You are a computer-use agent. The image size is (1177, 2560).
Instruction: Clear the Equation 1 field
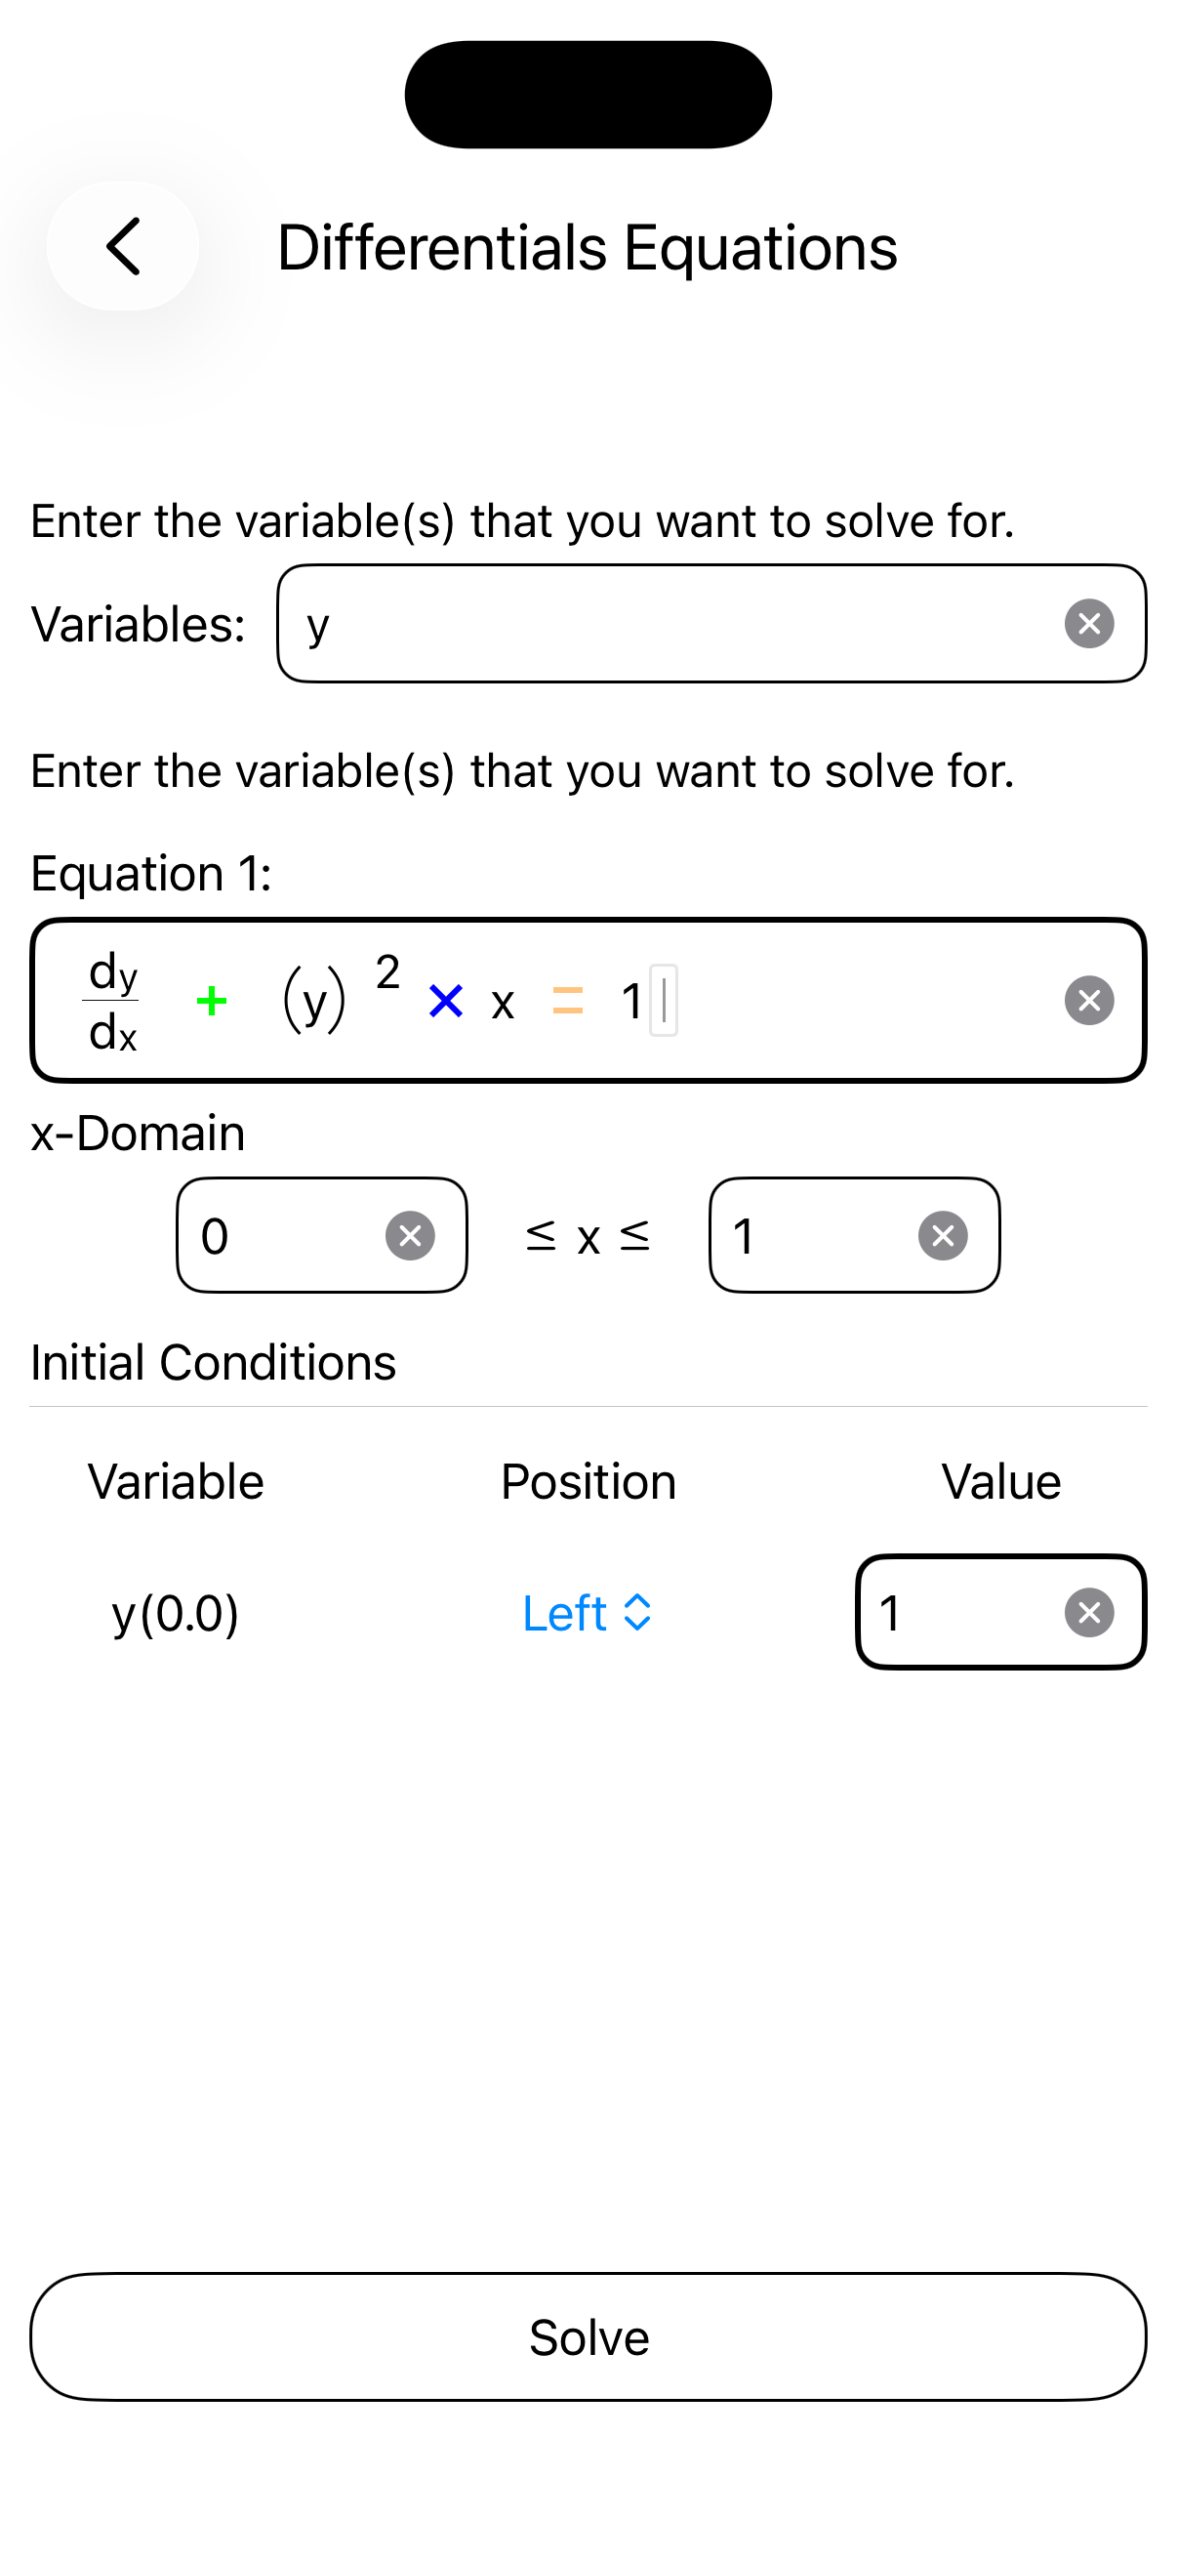click(x=1089, y=1000)
